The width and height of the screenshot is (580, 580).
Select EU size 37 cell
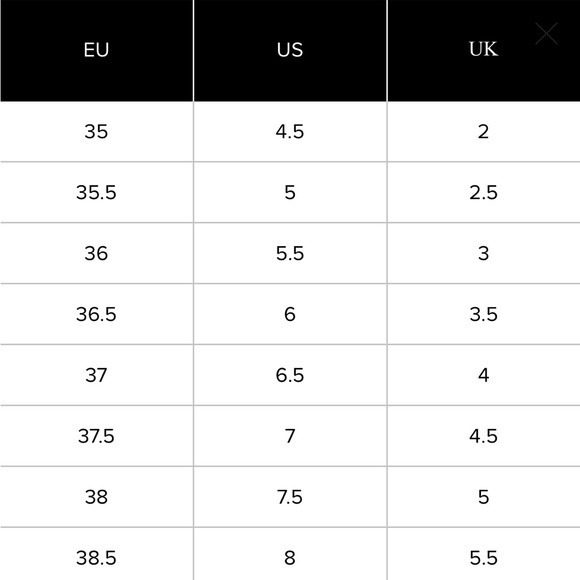point(96,375)
